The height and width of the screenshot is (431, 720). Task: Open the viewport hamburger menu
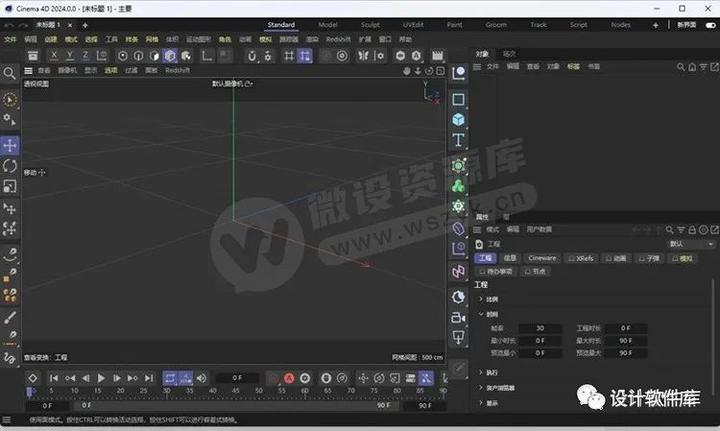(28, 70)
